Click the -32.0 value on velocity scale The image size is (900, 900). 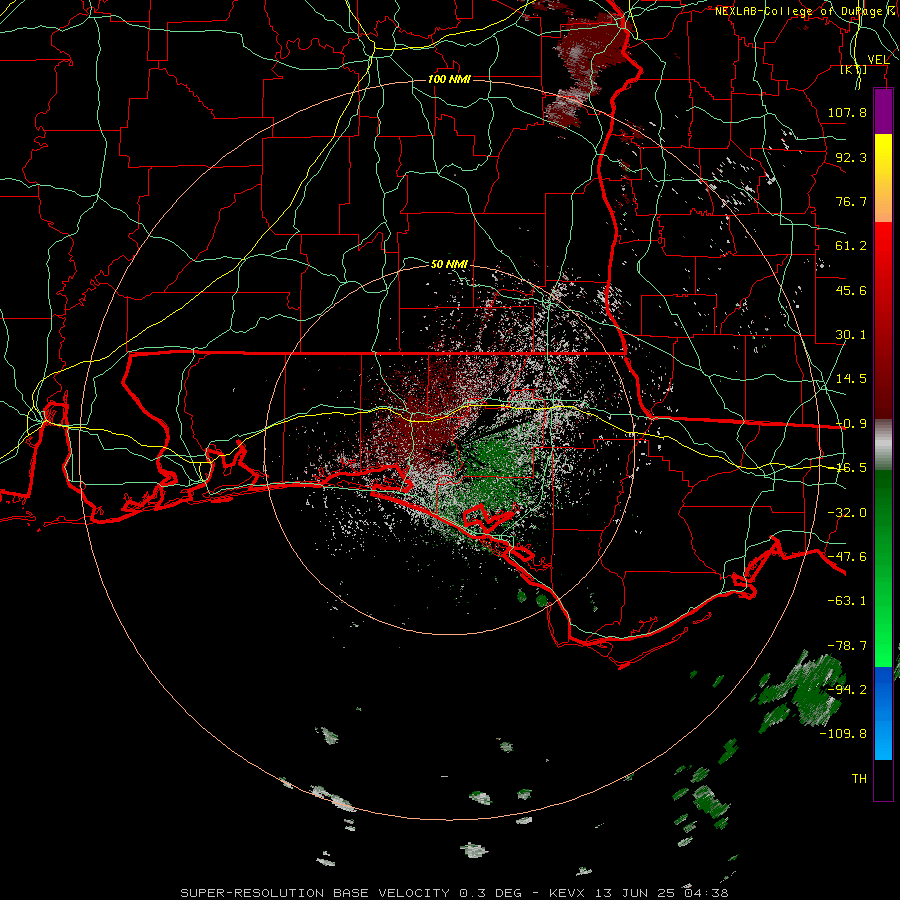click(847, 513)
